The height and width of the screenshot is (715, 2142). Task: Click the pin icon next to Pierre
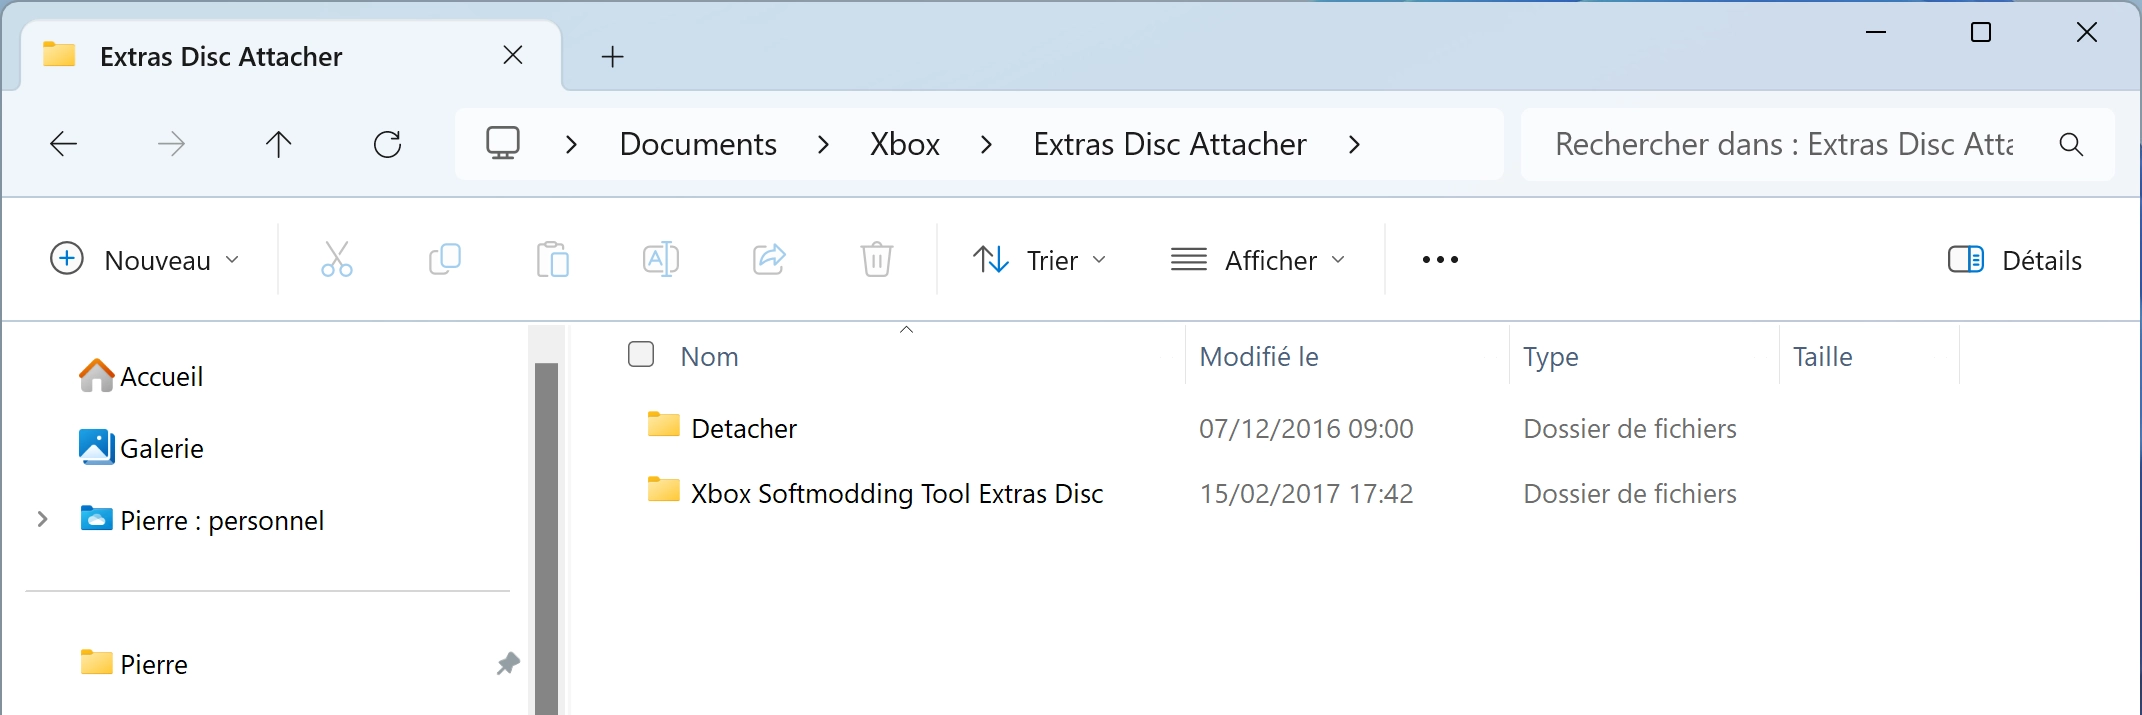[x=508, y=663]
